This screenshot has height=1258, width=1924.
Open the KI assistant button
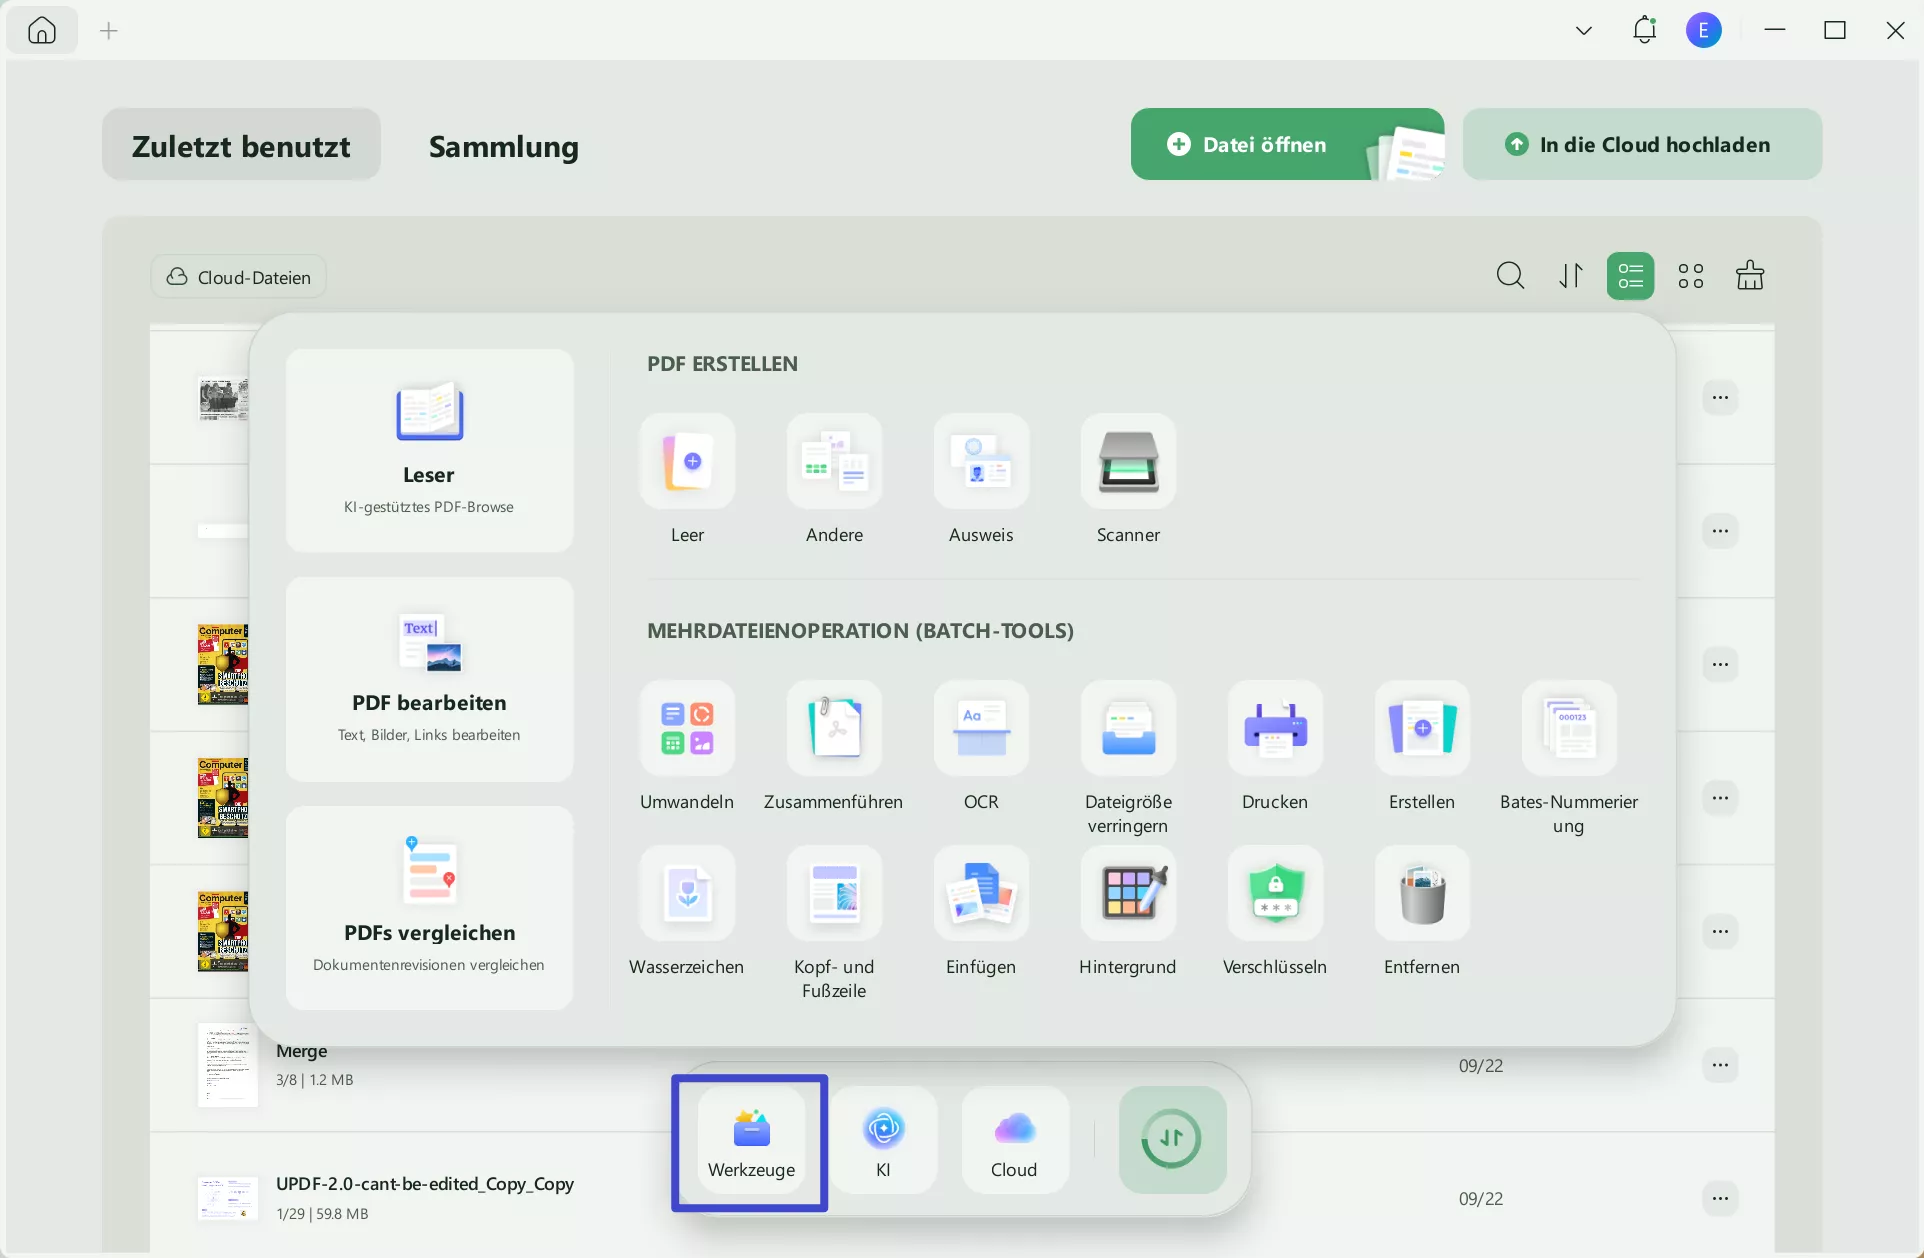[883, 1140]
